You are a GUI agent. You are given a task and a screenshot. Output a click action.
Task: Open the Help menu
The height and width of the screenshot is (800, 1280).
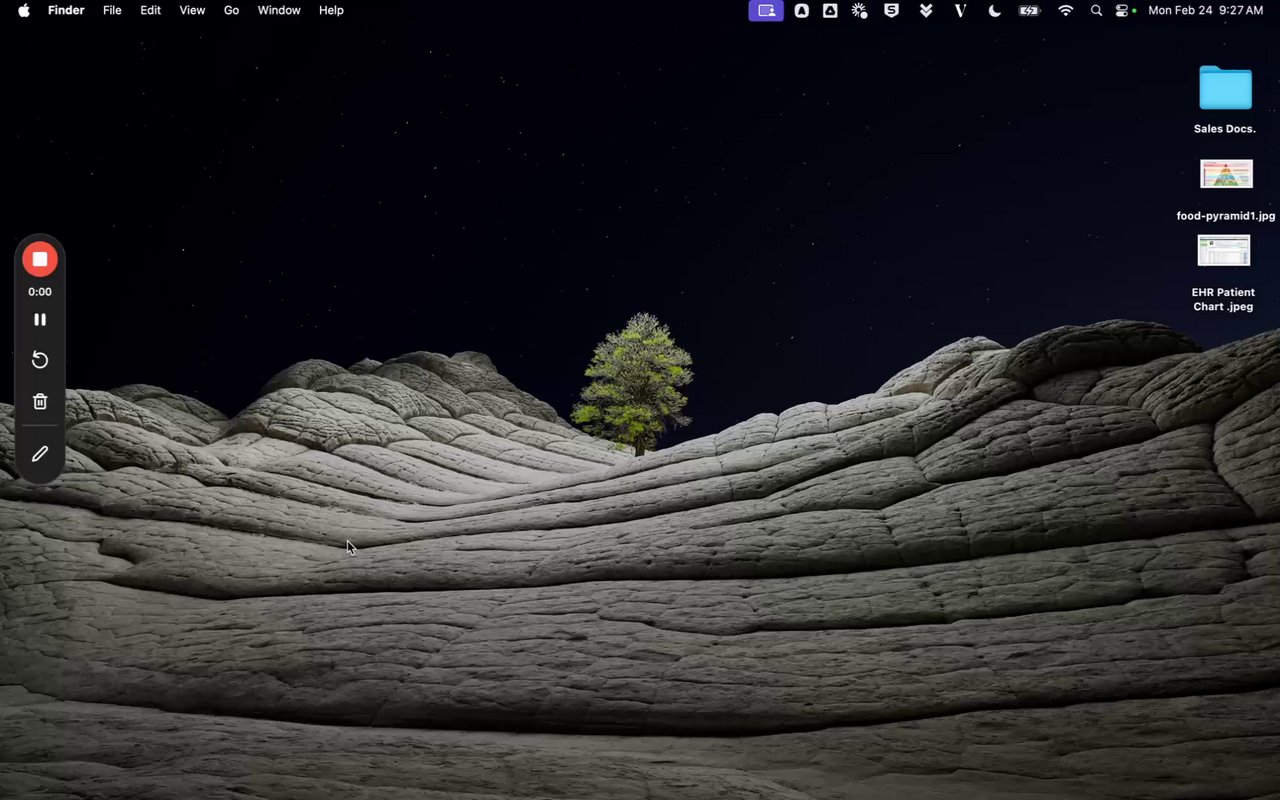pyautogui.click(x=331, y=10)
